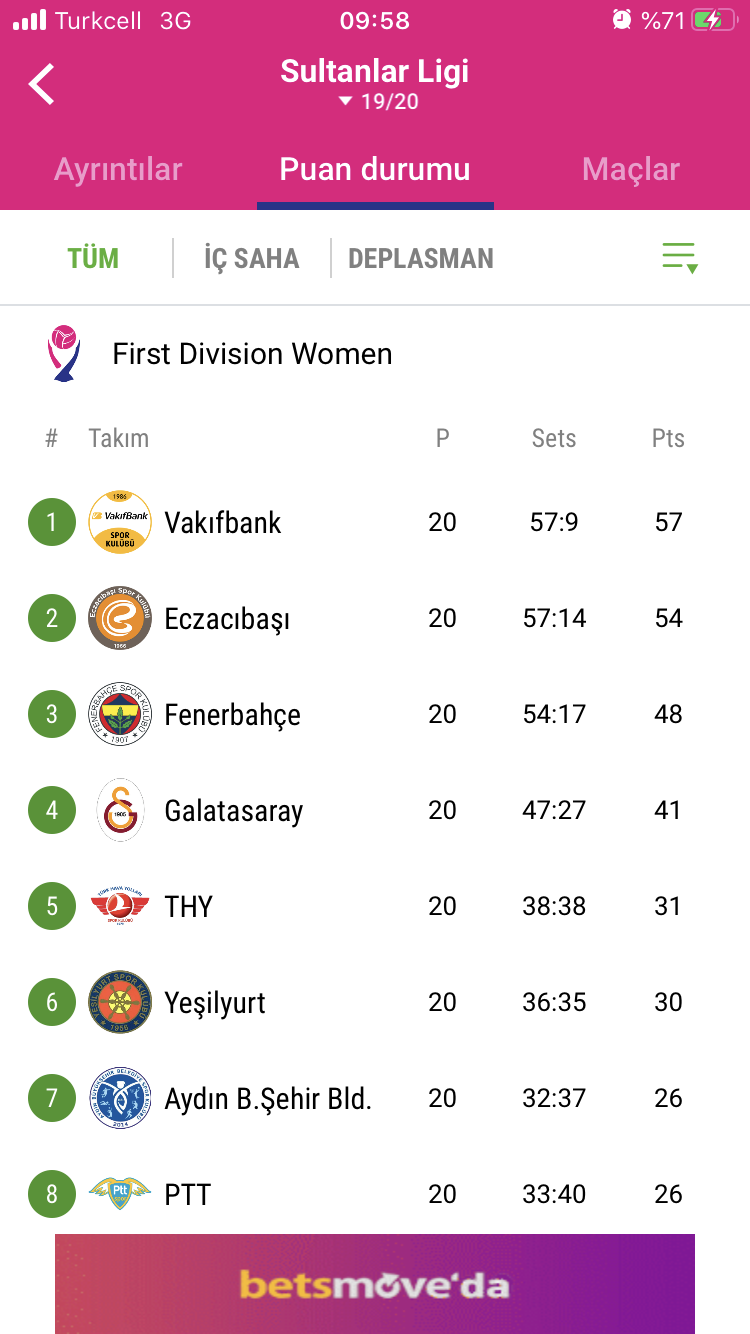Tap the Galatasaray club crest

120,810
